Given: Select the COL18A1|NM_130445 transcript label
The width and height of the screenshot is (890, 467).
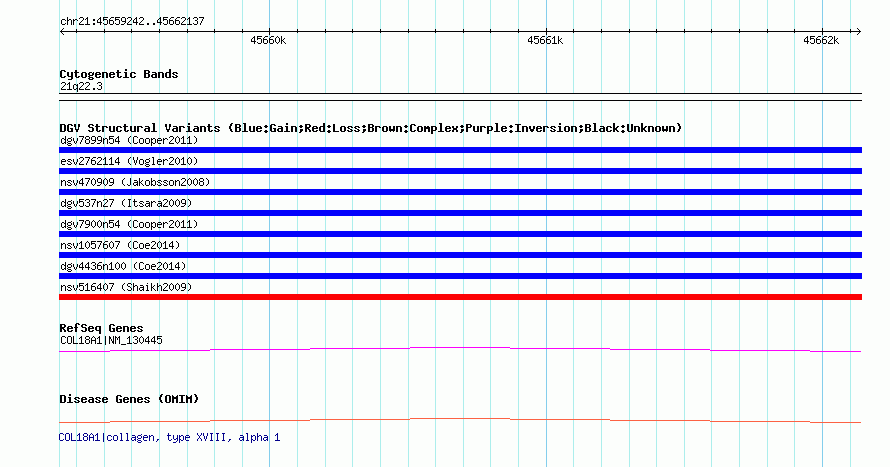Looking at the screenshot, I should coord(111,340).
